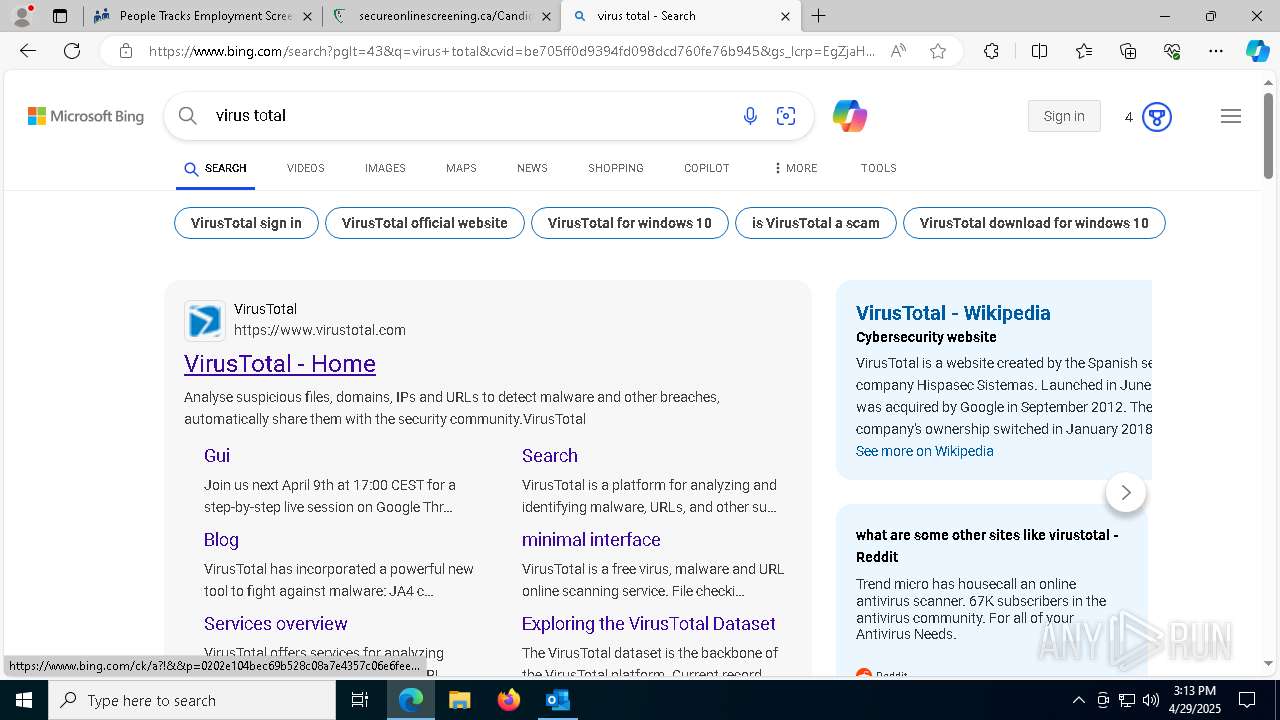Start voice search with microphone icon
This screenshot has width=1280, height=720.
click(x=750, y=117)
